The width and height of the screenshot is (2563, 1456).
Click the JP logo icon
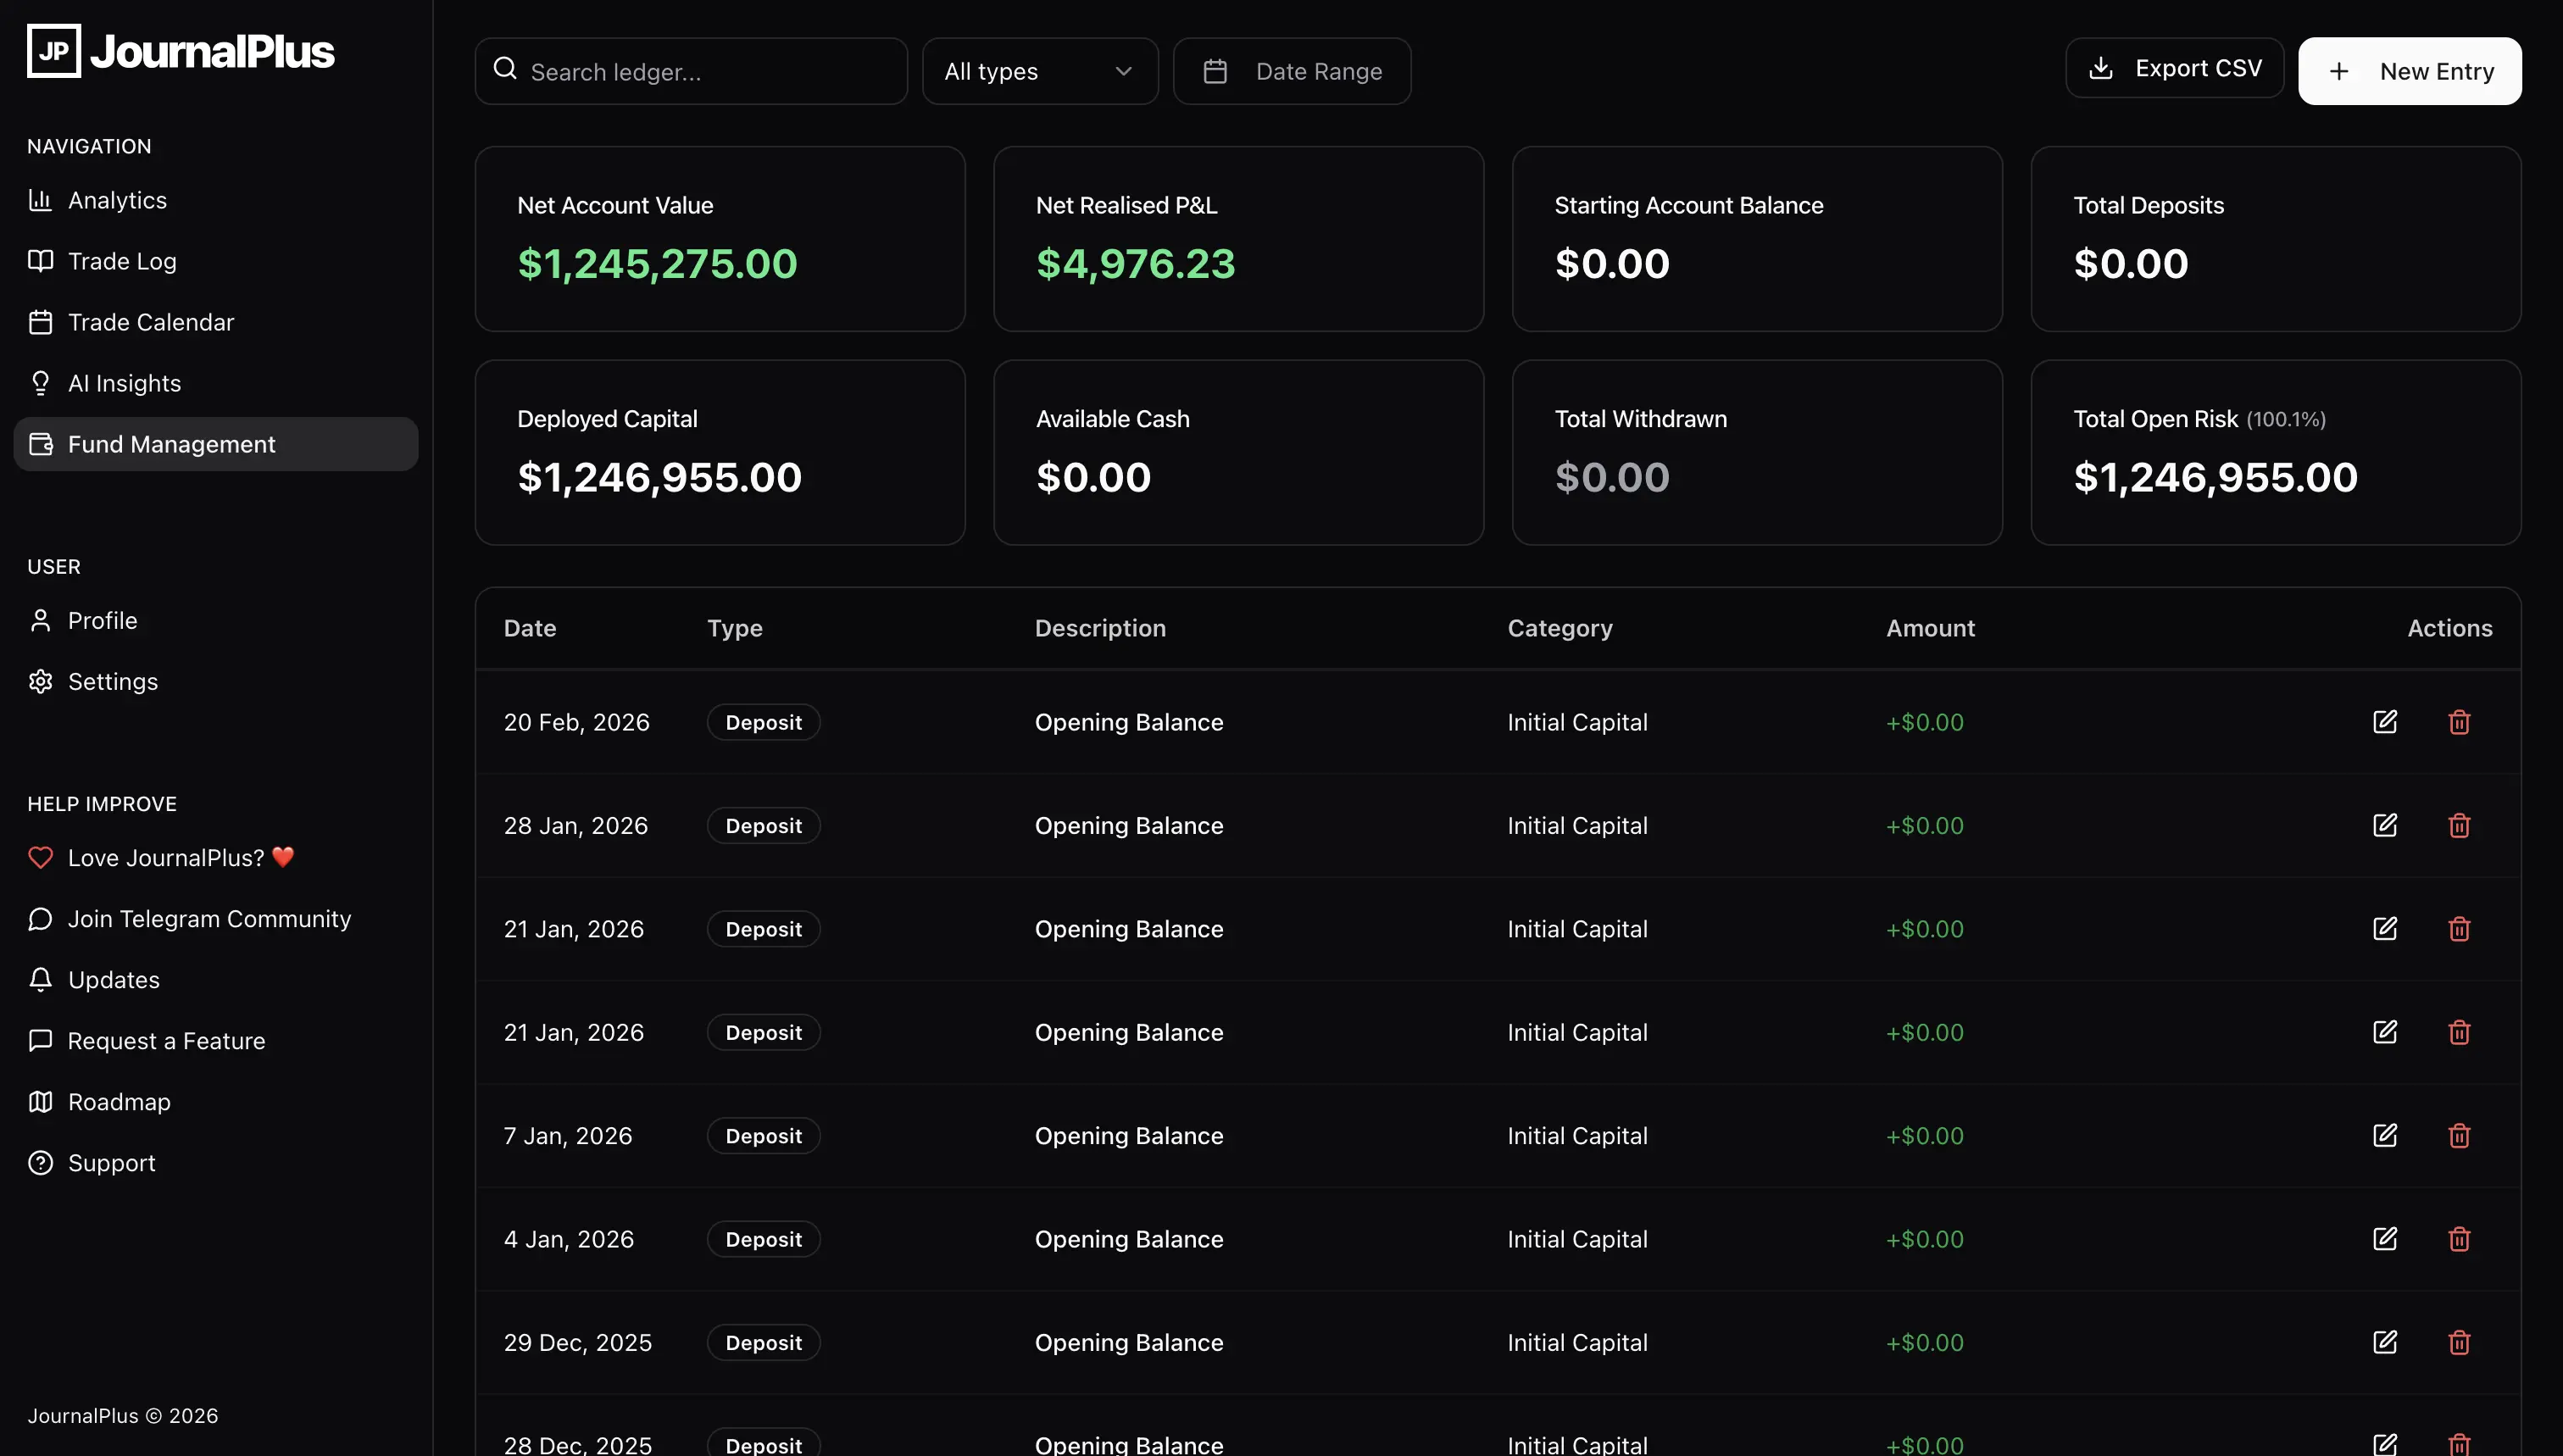54,51
